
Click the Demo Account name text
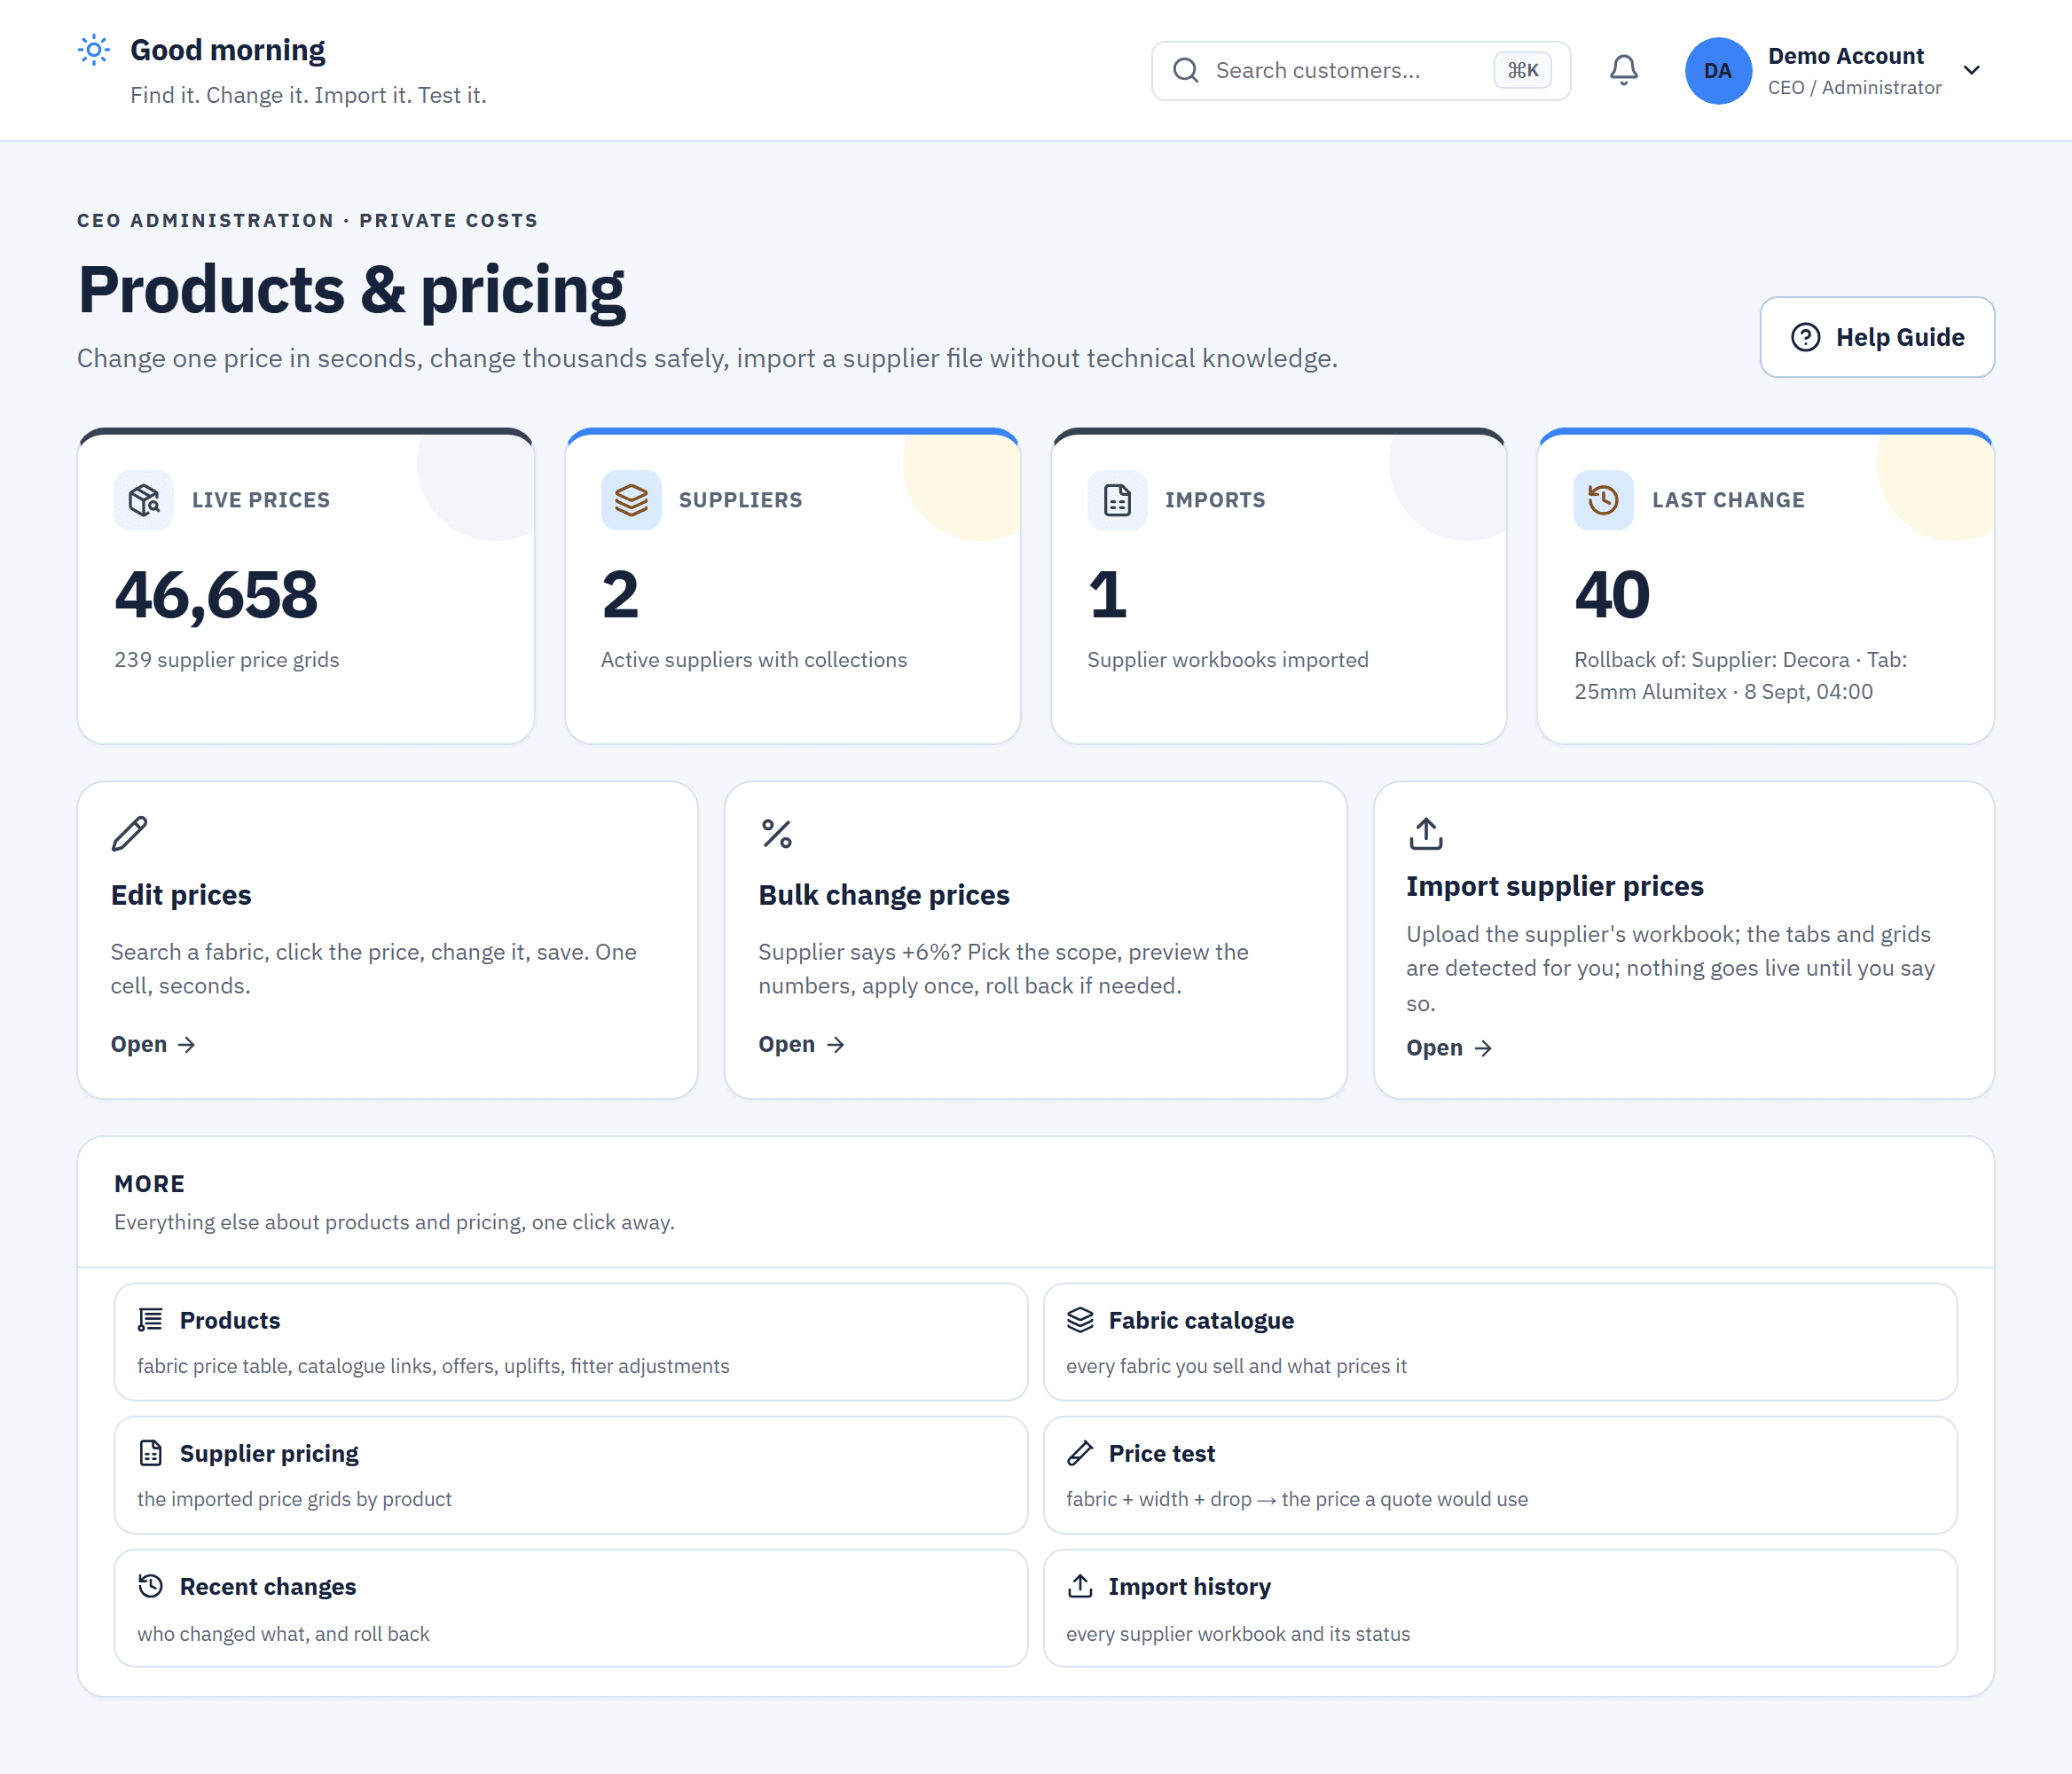click(x=1845, y=56)
